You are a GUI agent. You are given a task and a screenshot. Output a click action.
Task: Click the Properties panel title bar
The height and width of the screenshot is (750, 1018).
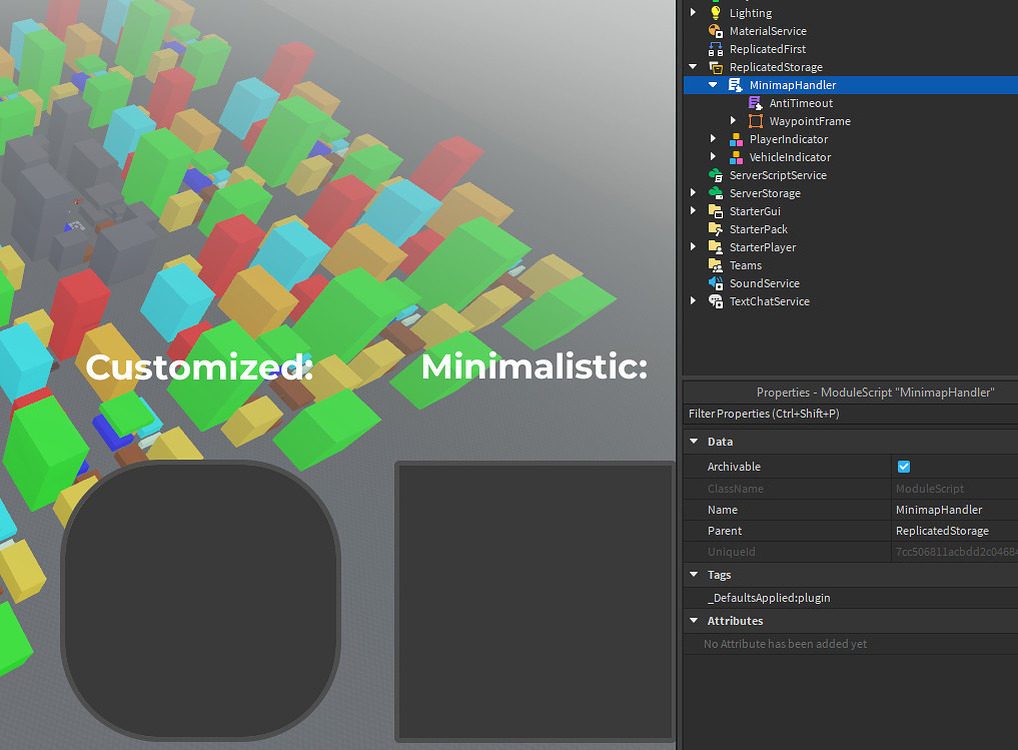point(850,392)
